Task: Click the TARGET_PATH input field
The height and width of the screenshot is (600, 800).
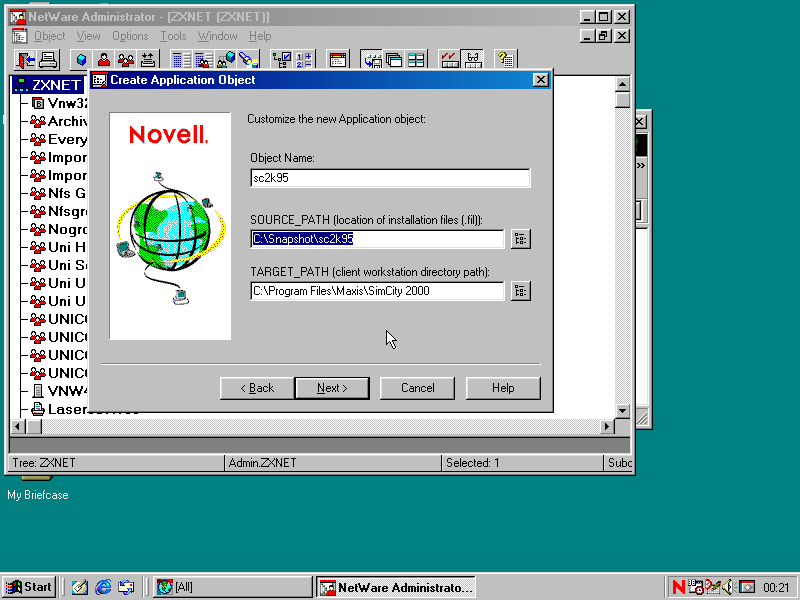Action: (x=377, y=291)
